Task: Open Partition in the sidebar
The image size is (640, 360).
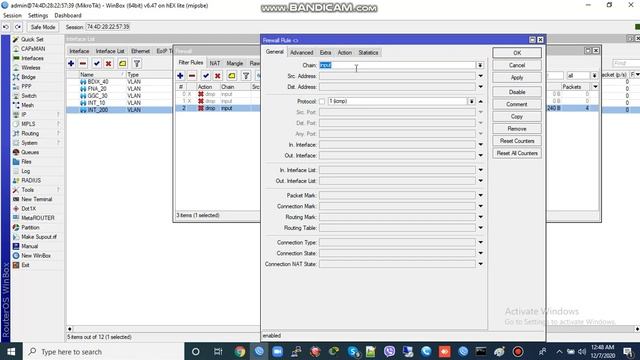Action: (x=30, y=227)
